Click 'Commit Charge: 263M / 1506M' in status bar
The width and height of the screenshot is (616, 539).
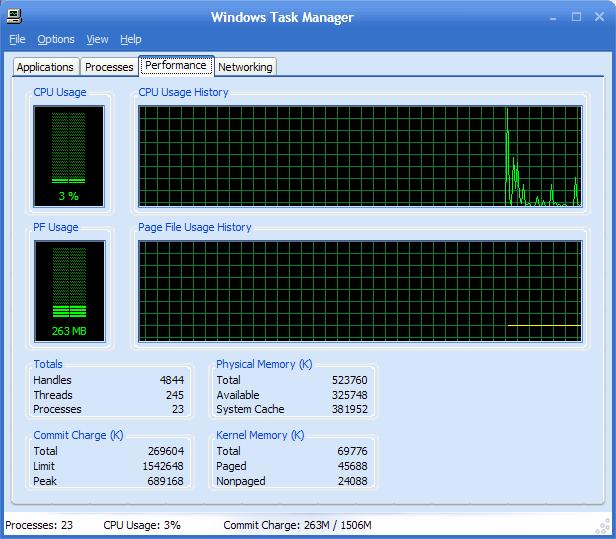tap(297, 525)
